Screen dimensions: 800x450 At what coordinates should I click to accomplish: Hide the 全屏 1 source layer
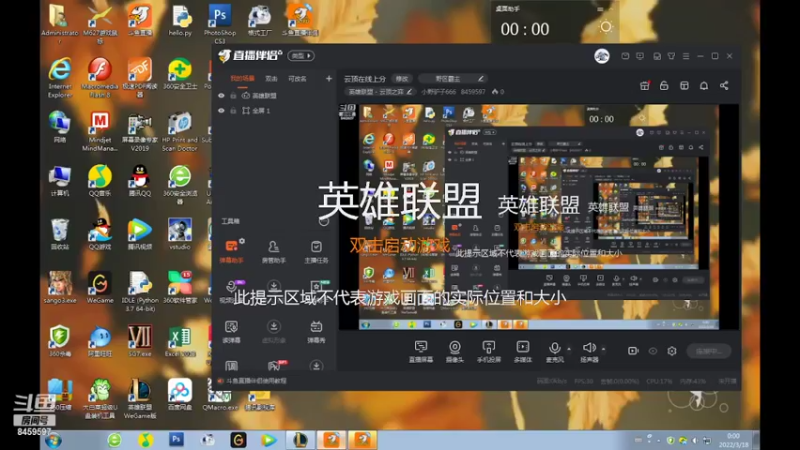221,110
